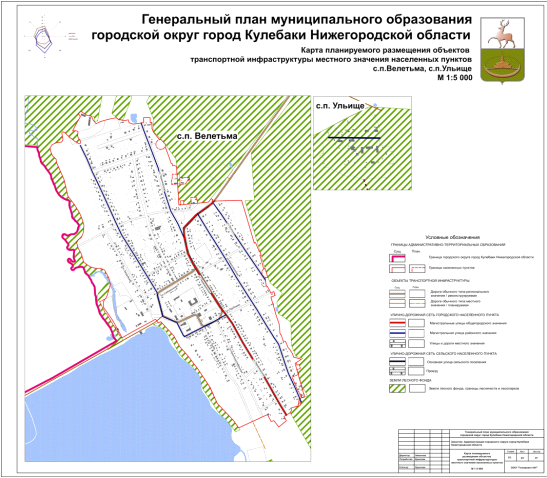547x478 pixels.
Task: Click the dark blue street in Ульище inset
Action: (354, 138)
